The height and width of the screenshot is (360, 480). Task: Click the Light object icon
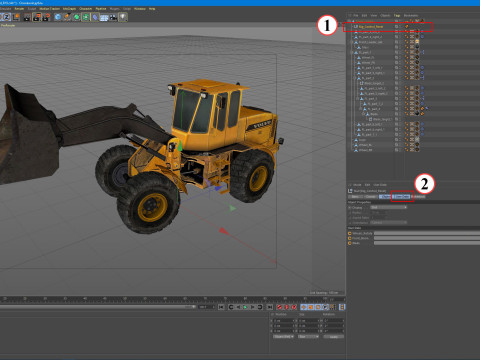point(123,17)
